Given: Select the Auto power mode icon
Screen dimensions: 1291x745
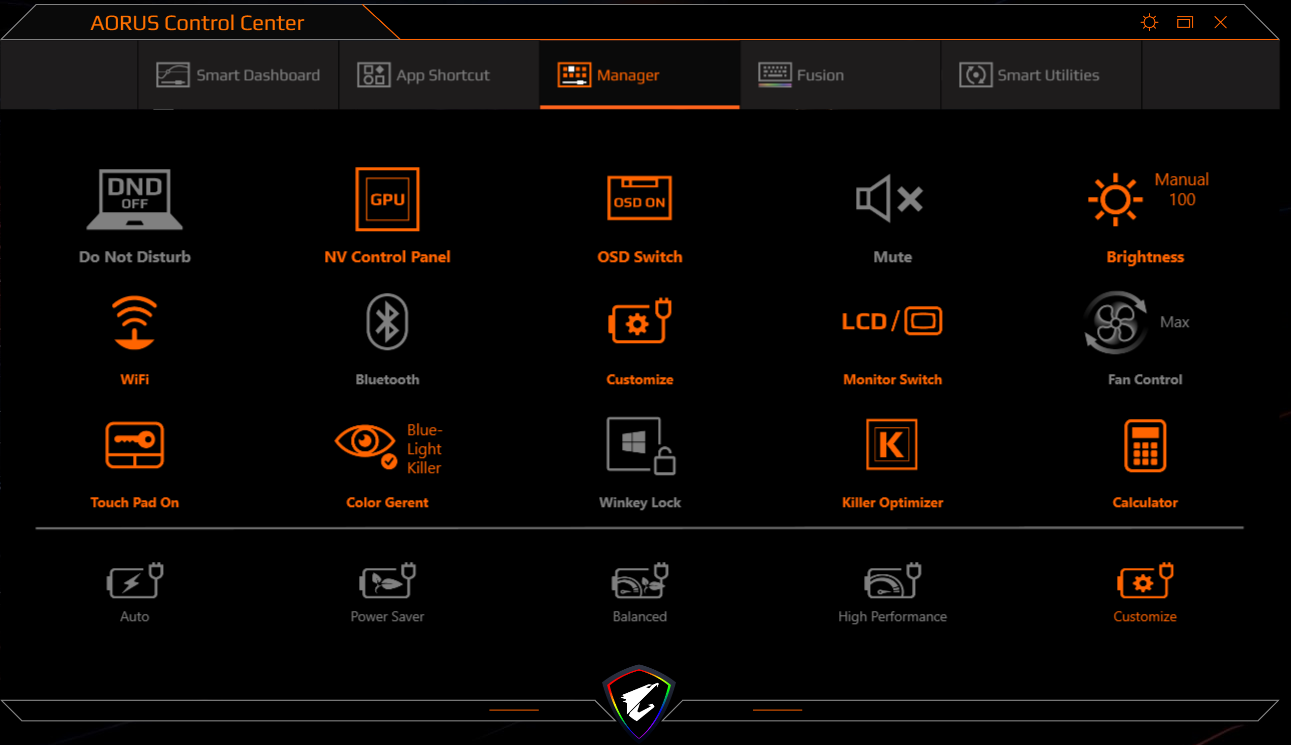Looking at the screenshot, I should coord(135,580).
